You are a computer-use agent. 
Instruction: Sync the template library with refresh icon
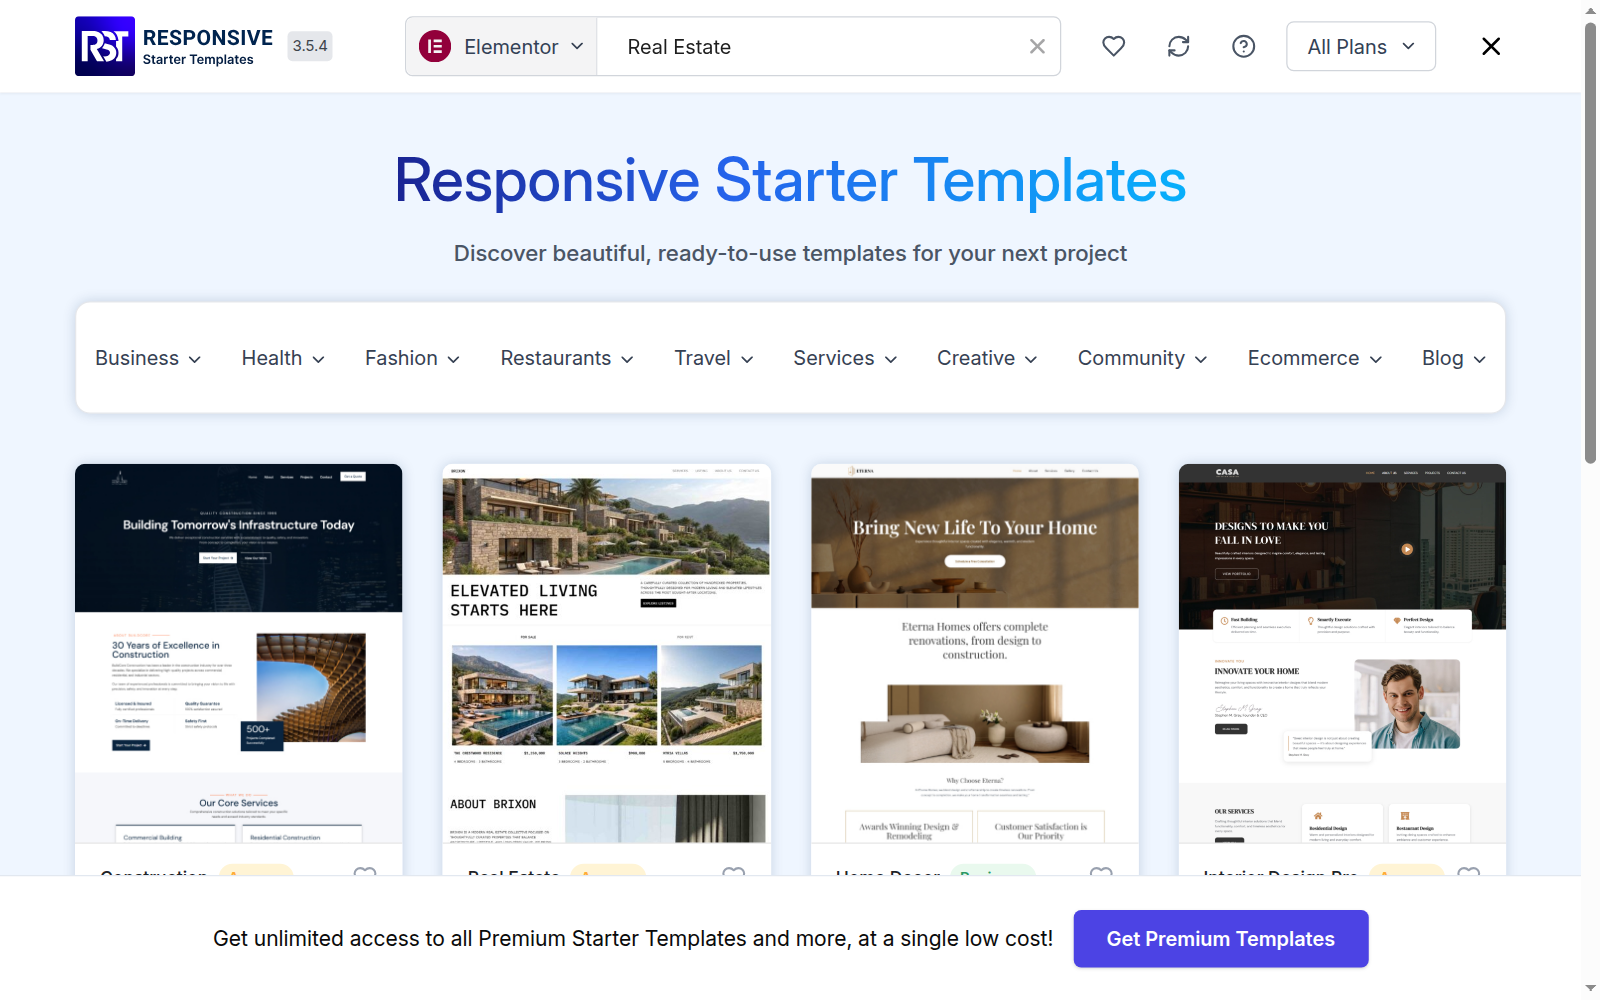tap(1179, 46)
